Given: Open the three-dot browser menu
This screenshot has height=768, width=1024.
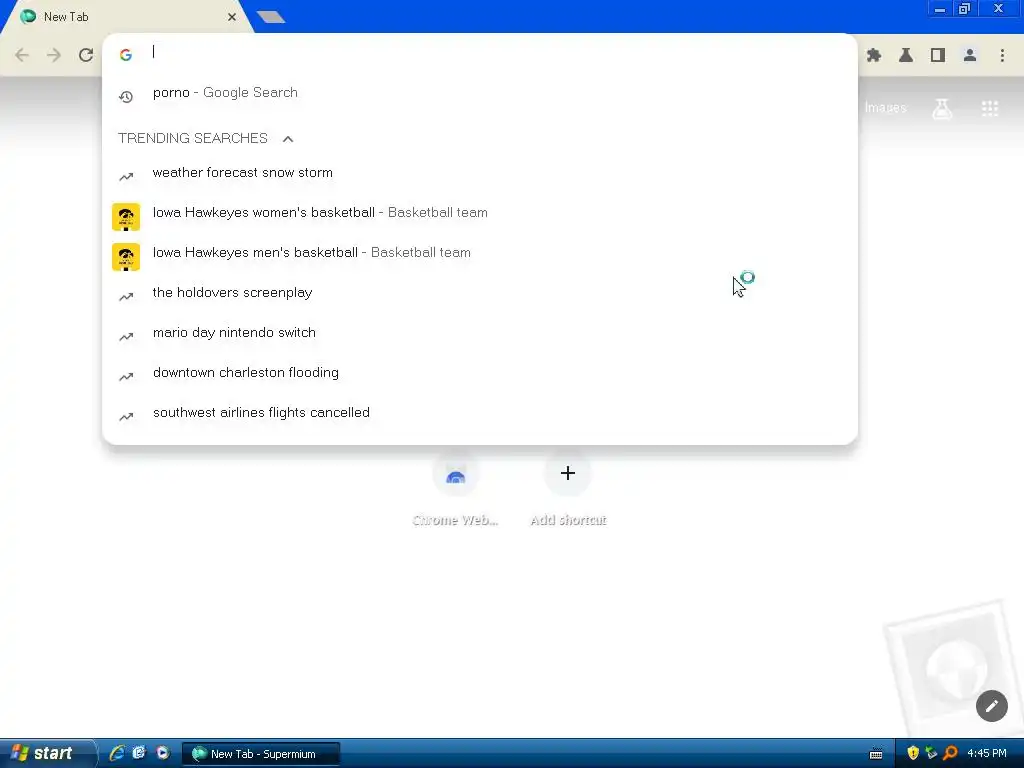Looking at the screenshot, I should click(x=1002, y=56).
